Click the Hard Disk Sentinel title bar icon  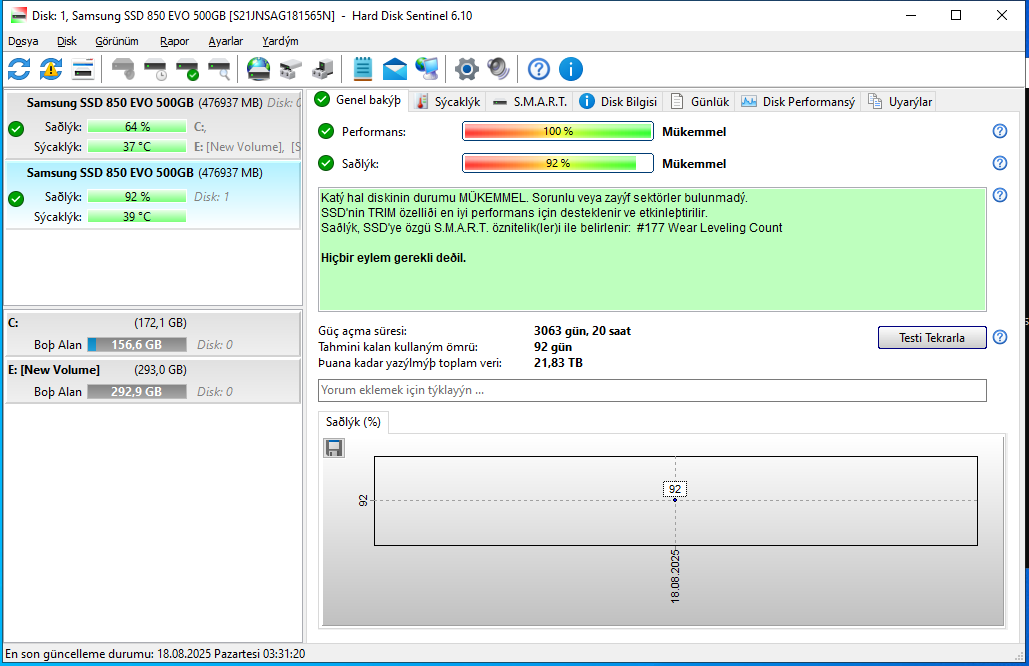pyautogui.click(x=18, y=15)
